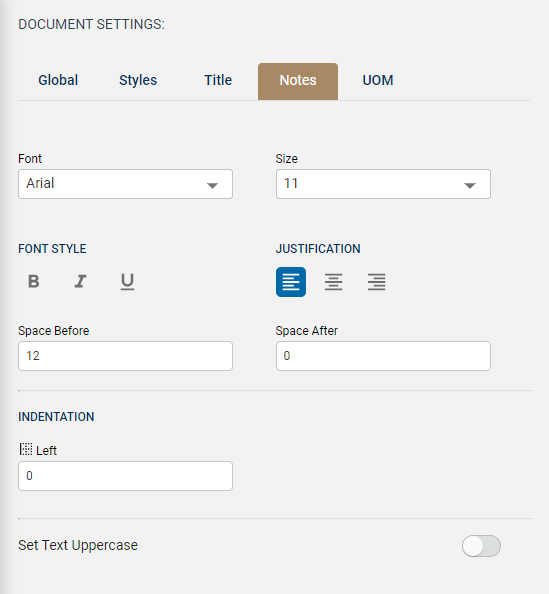Select right justification alignment
This screenshot has height=594, width=549.
(x=376, y=282)
